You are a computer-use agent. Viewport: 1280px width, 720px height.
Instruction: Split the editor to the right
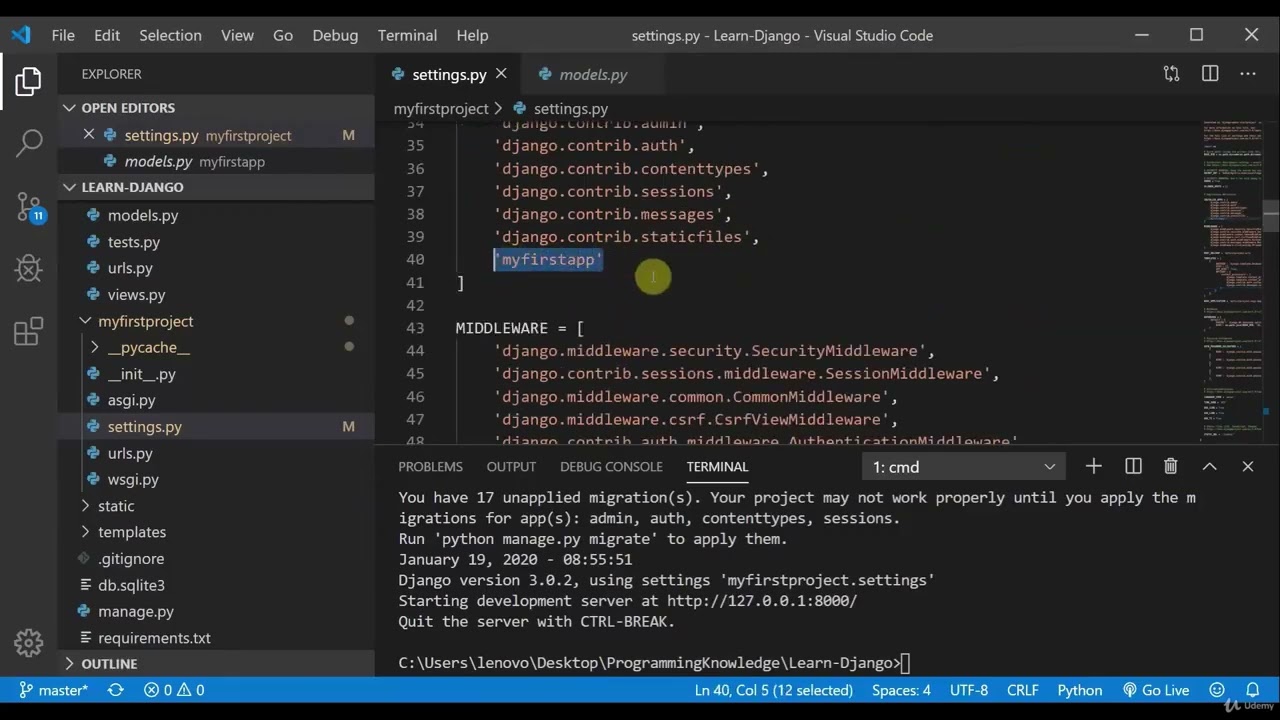coord(1210,74)
